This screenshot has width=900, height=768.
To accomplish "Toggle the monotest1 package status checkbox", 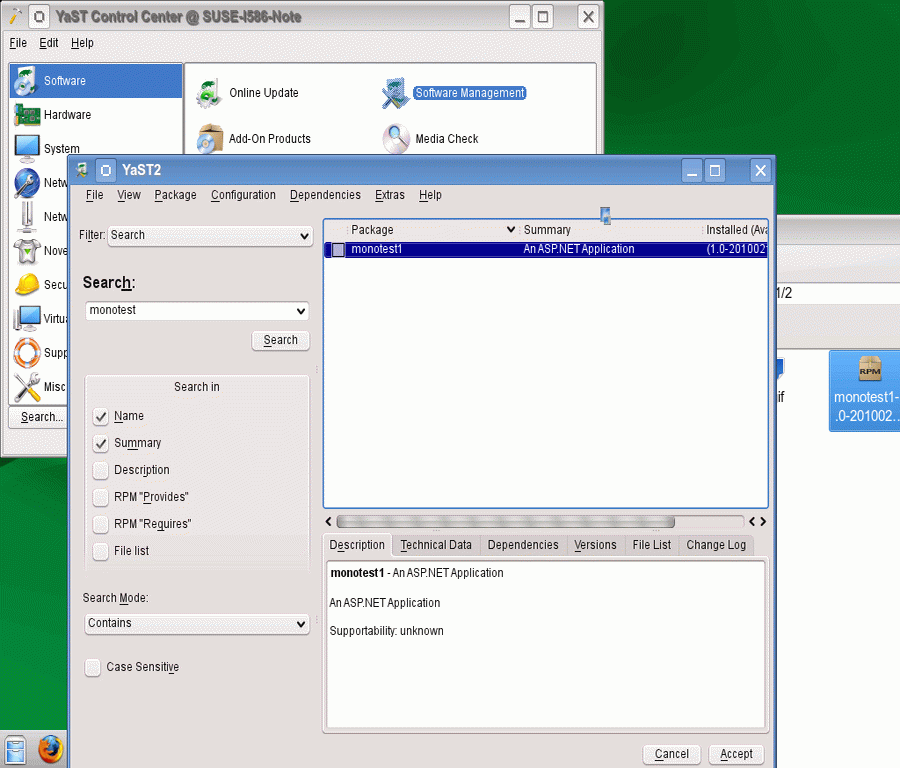I will coord(338,250).
